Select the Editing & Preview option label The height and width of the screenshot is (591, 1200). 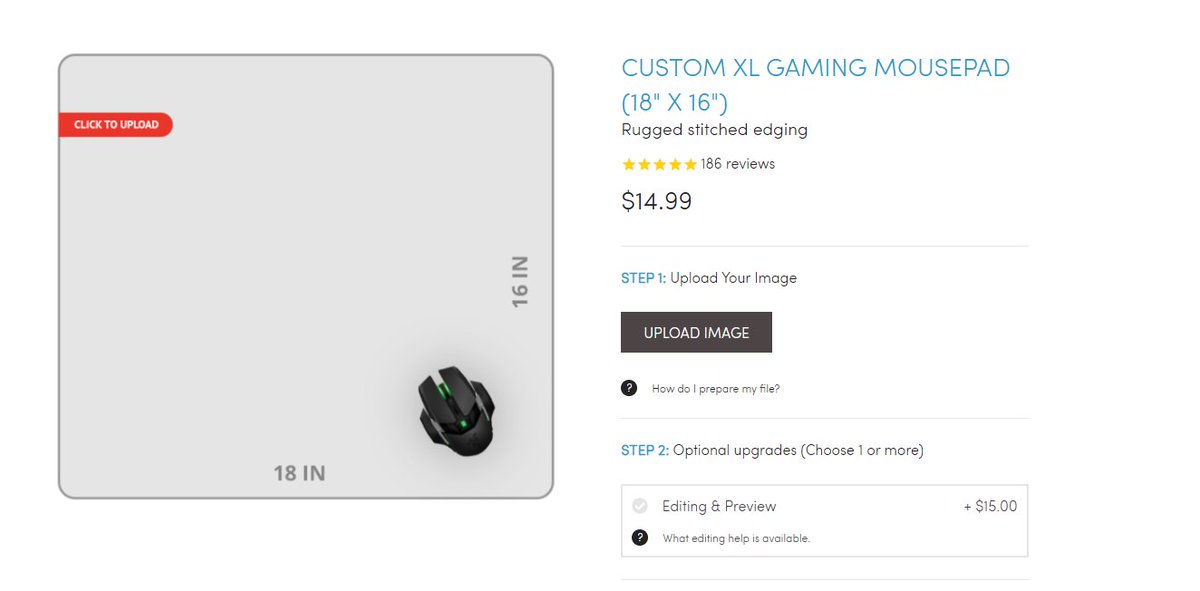coord(719,506)
